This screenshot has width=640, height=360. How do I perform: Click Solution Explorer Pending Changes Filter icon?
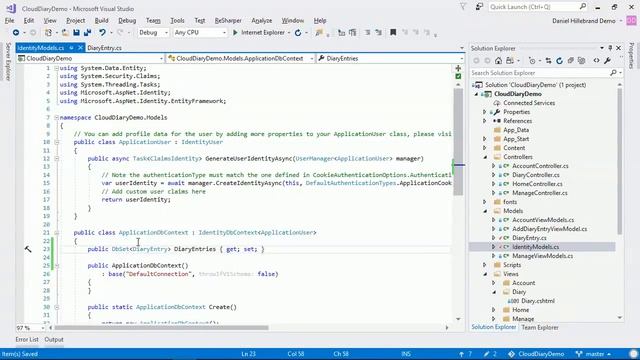532,61
